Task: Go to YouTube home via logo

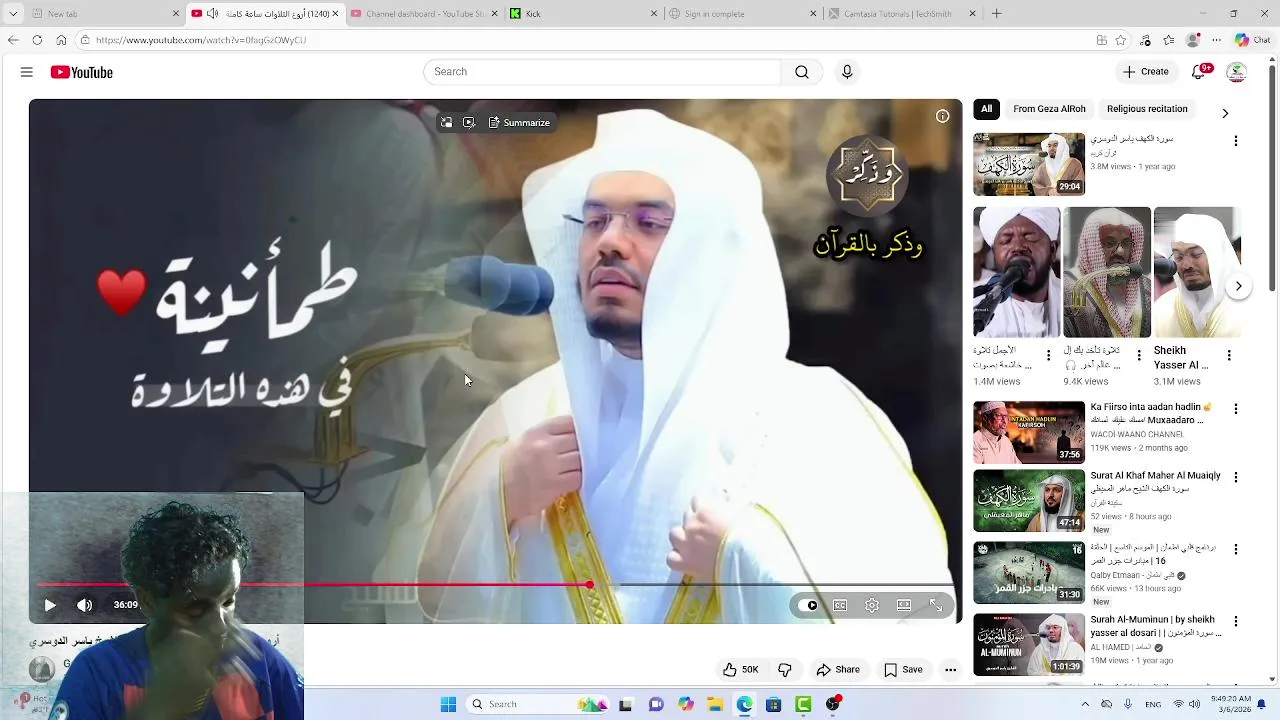Action: pyautogui.click(x=82, y=72)
